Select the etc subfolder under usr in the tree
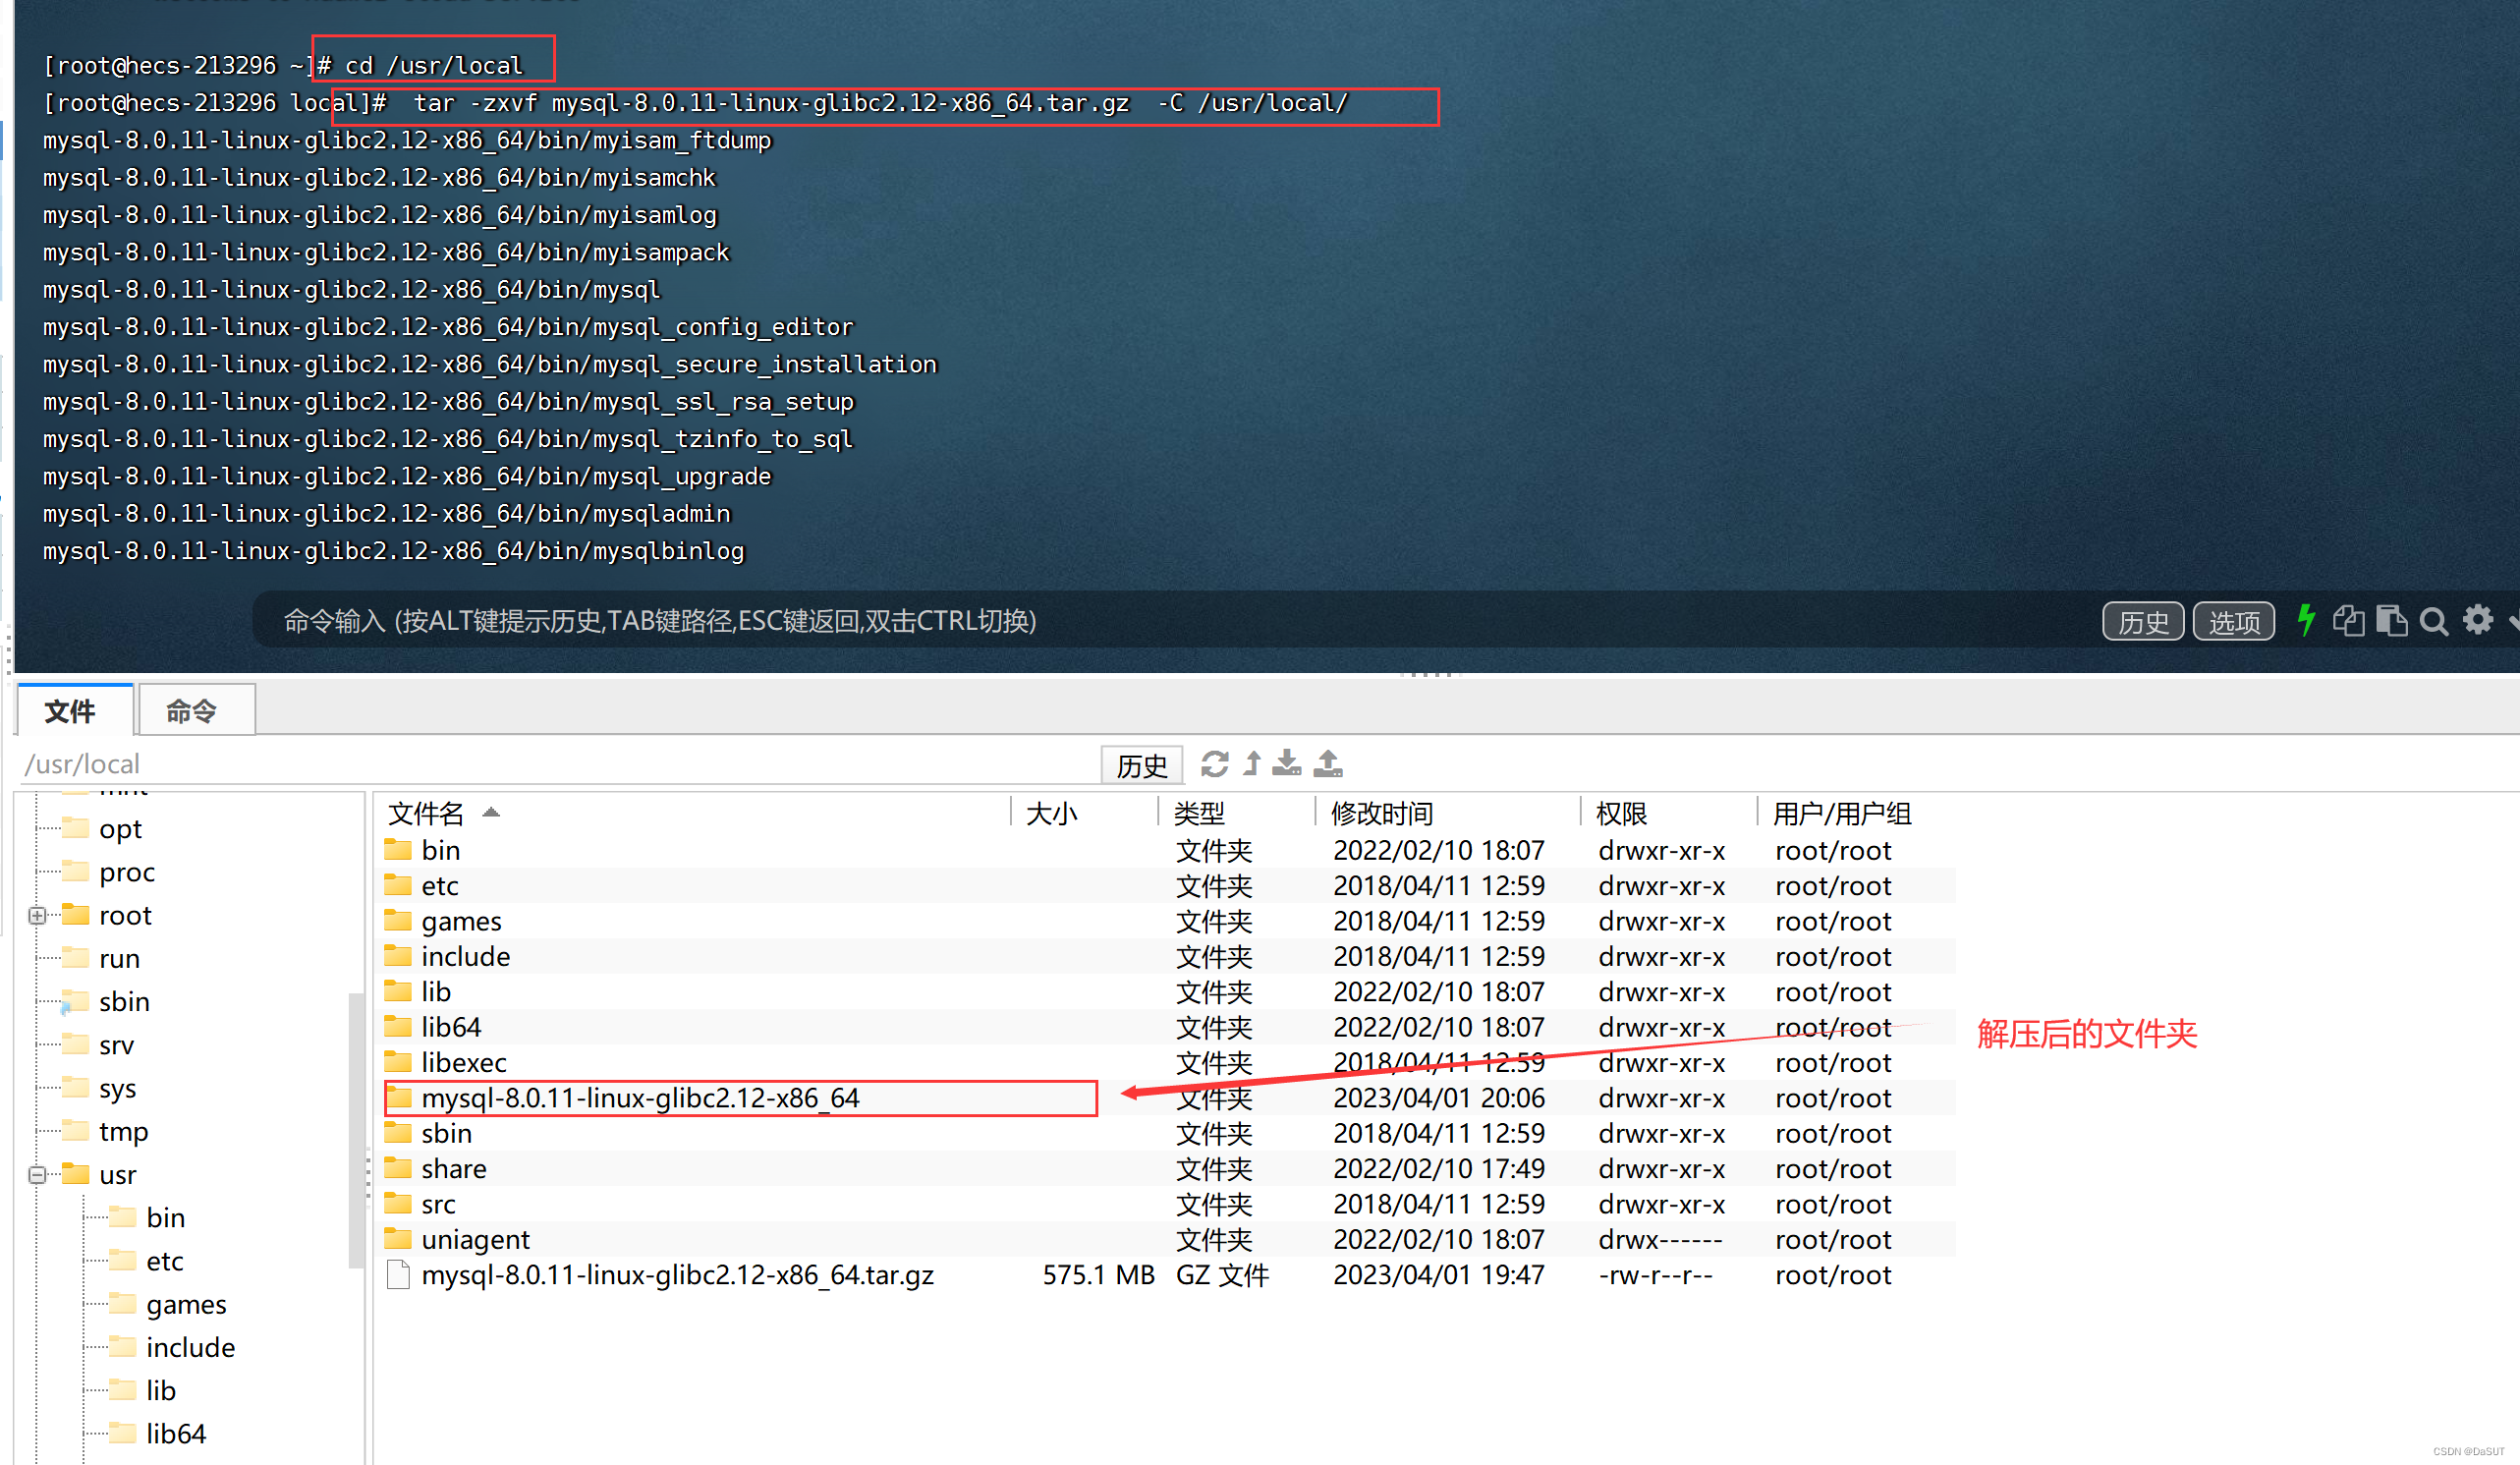 point(164,1261)
